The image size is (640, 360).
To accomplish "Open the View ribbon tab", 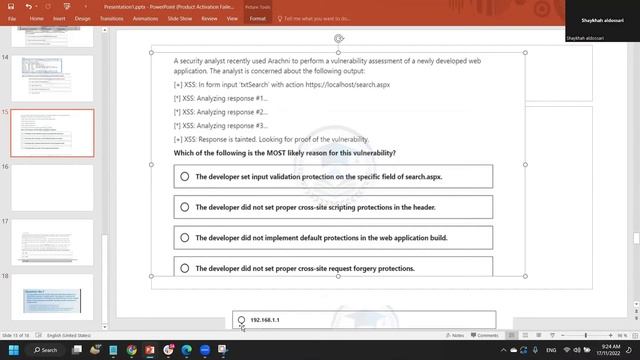I will [232, 18].
